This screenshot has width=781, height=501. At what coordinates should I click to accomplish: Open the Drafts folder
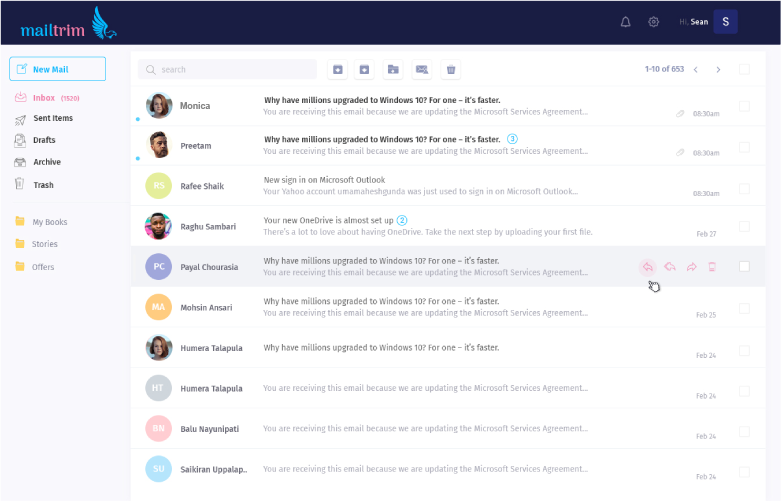pos(35,140)
